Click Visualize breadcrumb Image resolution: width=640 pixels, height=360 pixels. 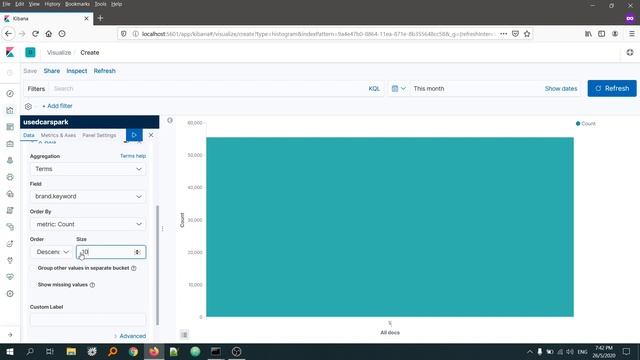tap(59, 53)
